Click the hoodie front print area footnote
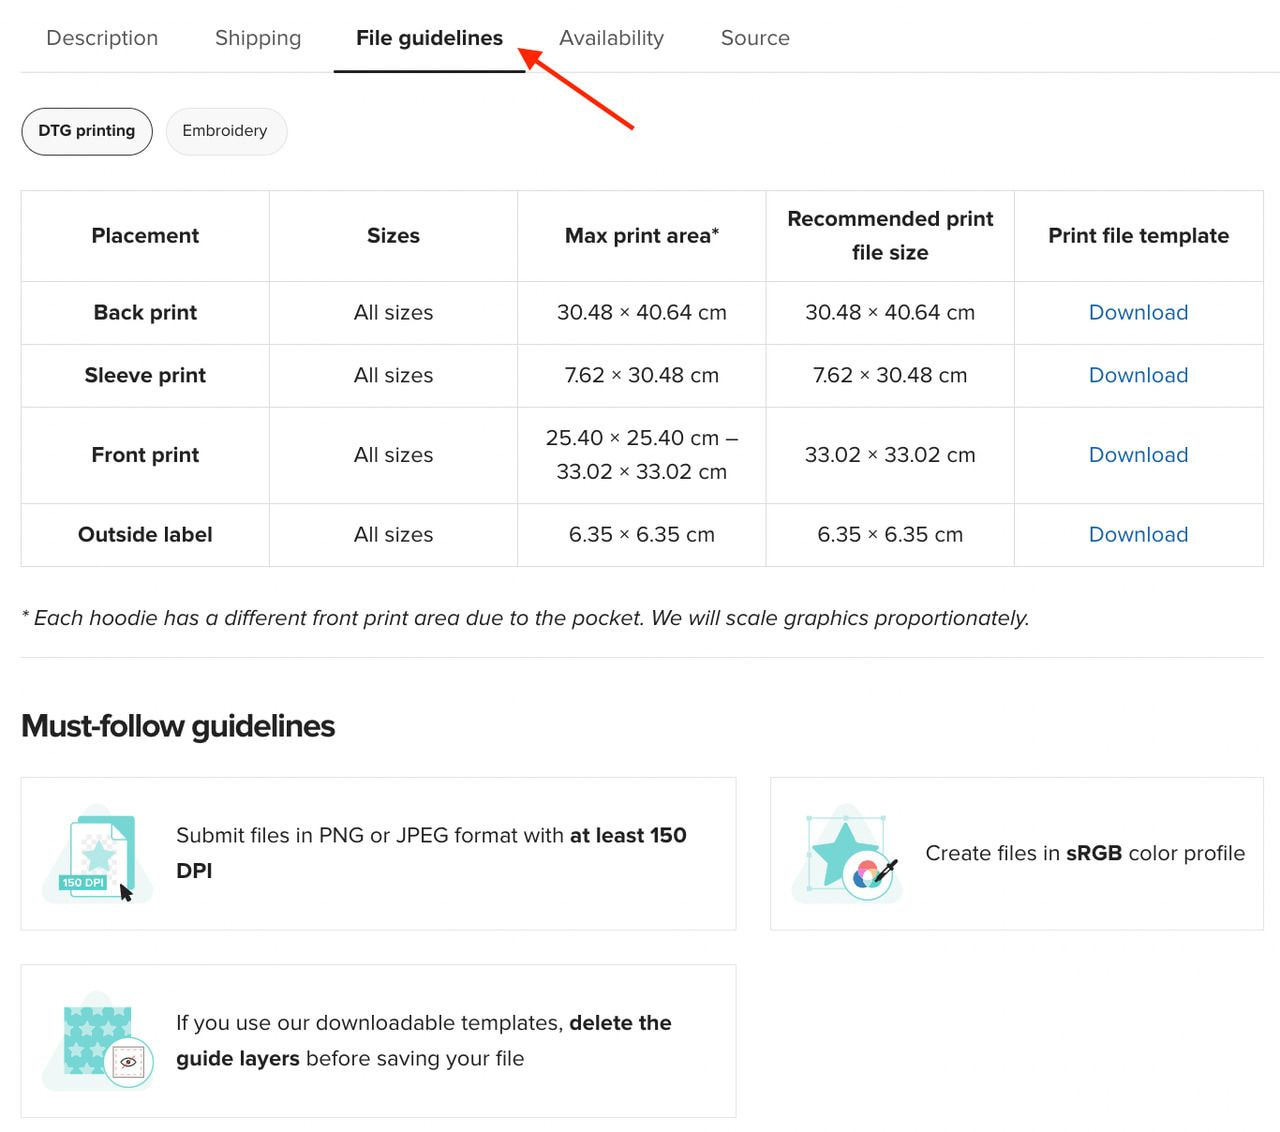Viewport: 1280px width, 1132px height. click(525, 618)
